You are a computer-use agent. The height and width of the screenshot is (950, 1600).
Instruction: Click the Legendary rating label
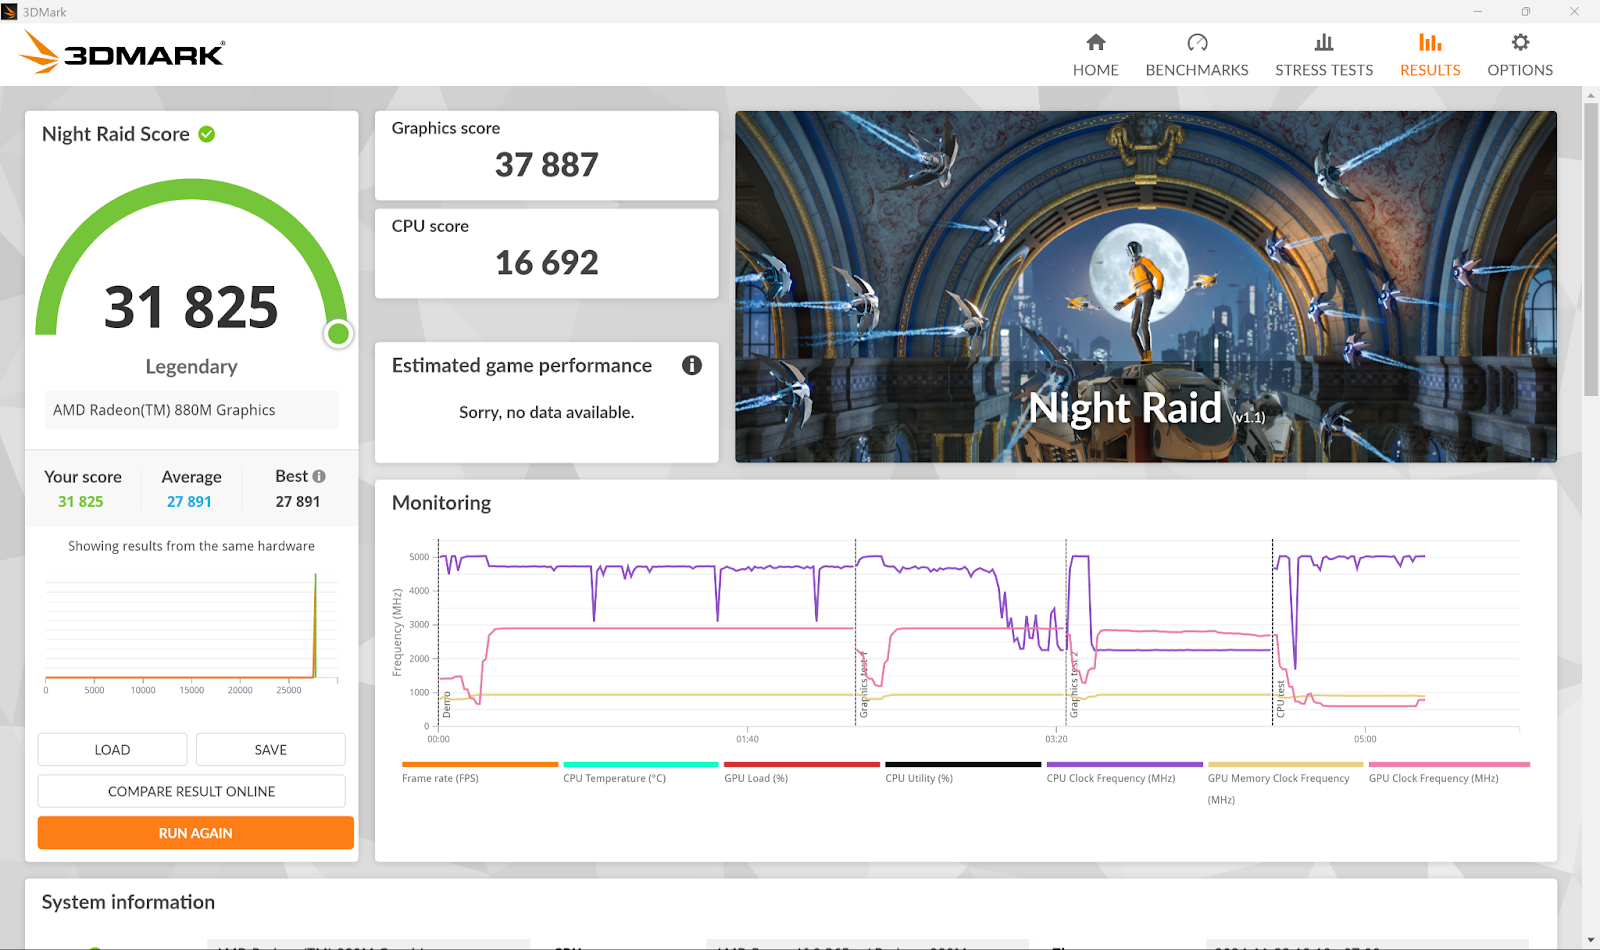click(x=192, y=367)
